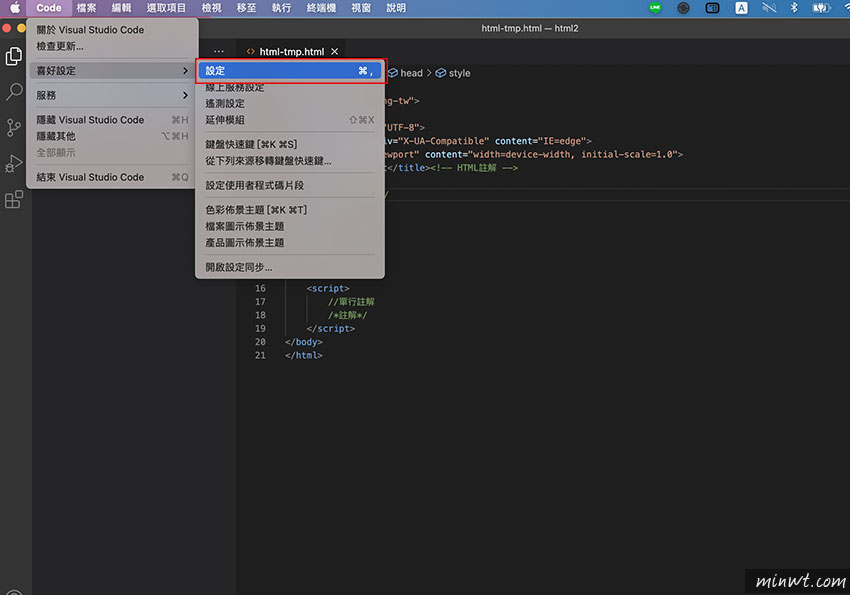Select 從下列來源移轉鍵盤快速鍵...
Screen dimensions: 850x595
[x=290, y=160]
